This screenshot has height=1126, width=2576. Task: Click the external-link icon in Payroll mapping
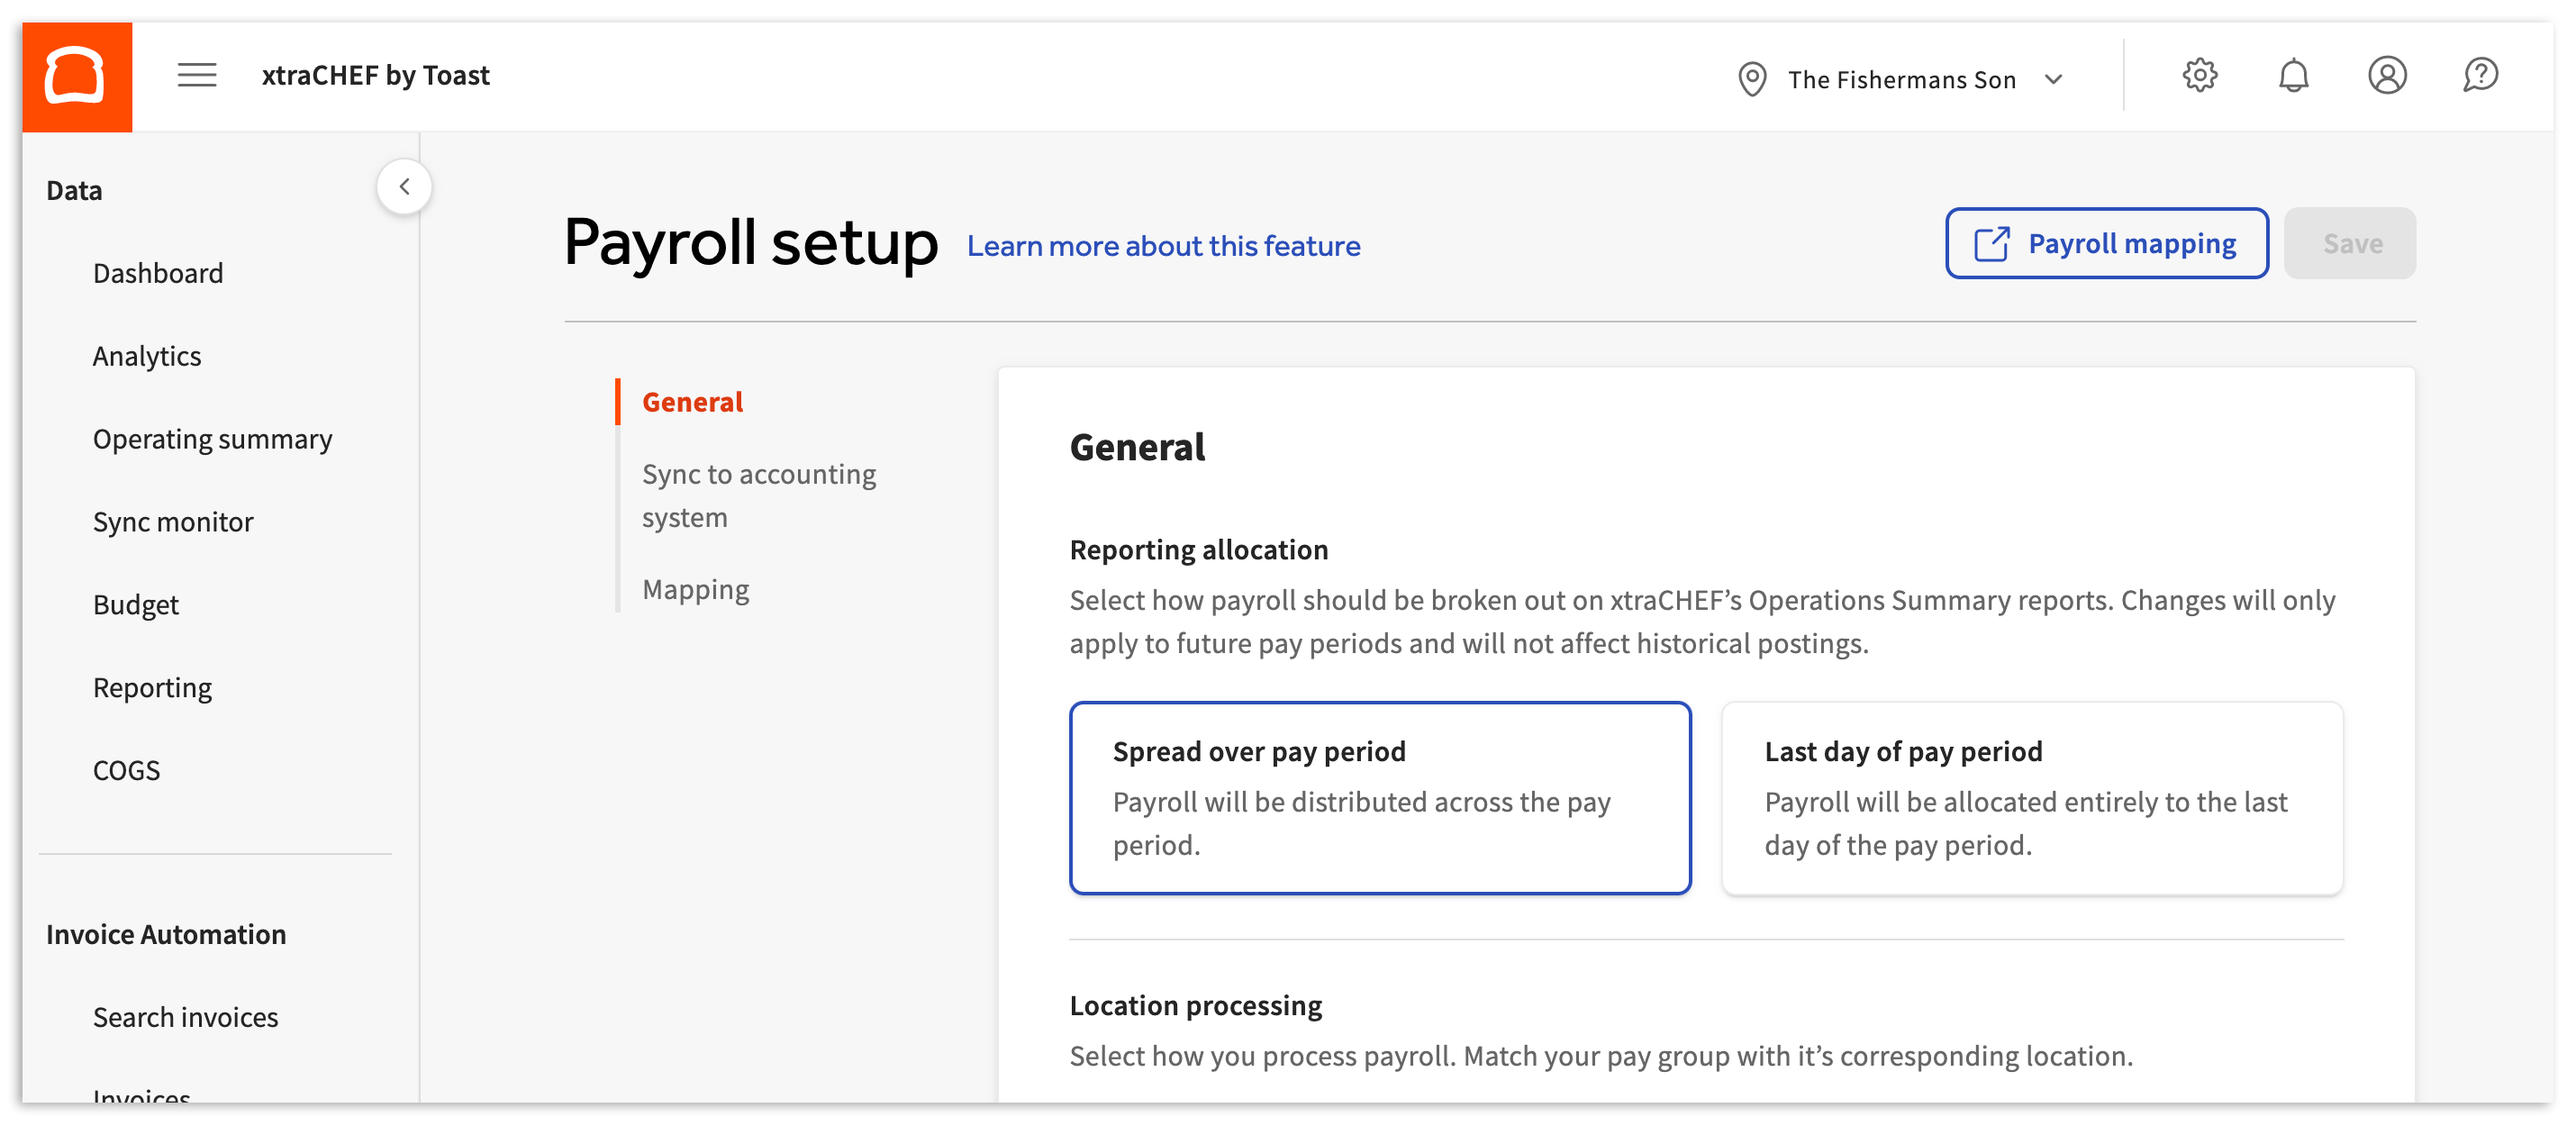tap(1991, 244)
